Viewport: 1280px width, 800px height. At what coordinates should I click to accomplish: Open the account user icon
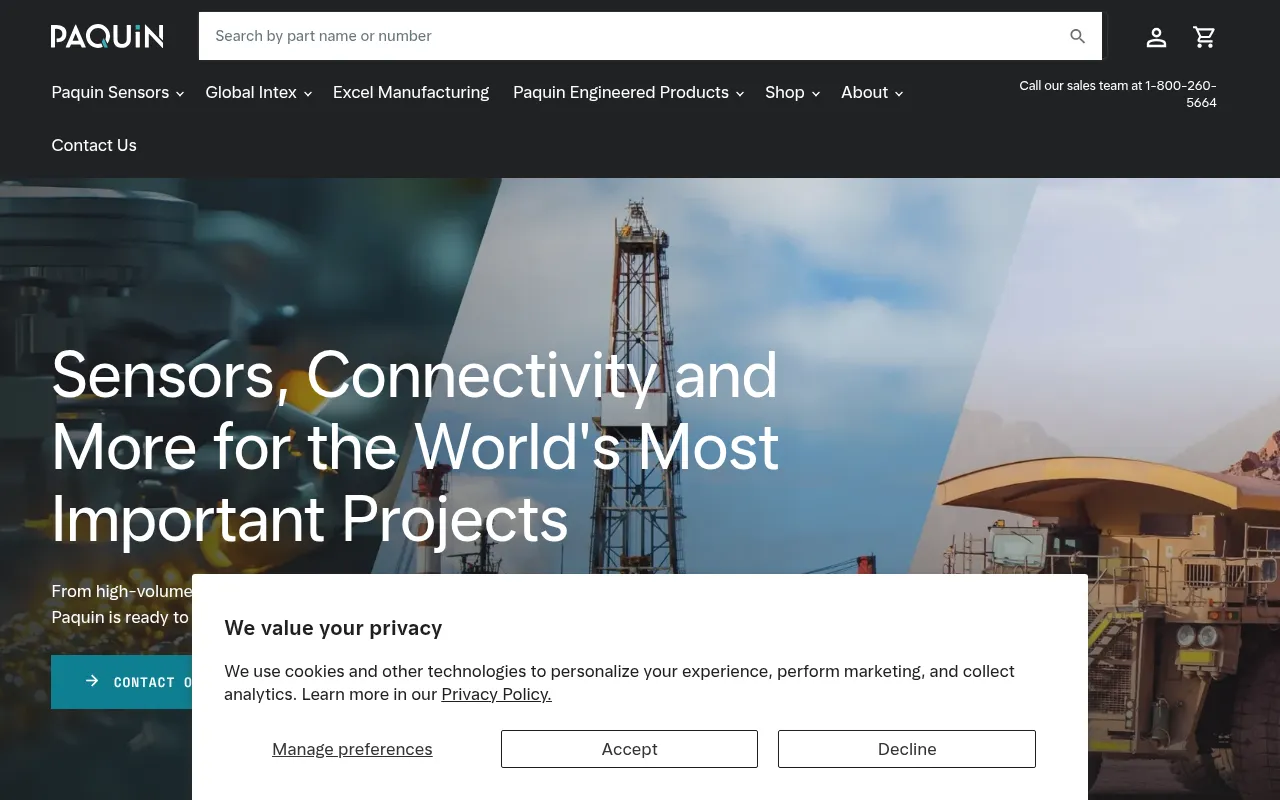[x=1156, y=37]
